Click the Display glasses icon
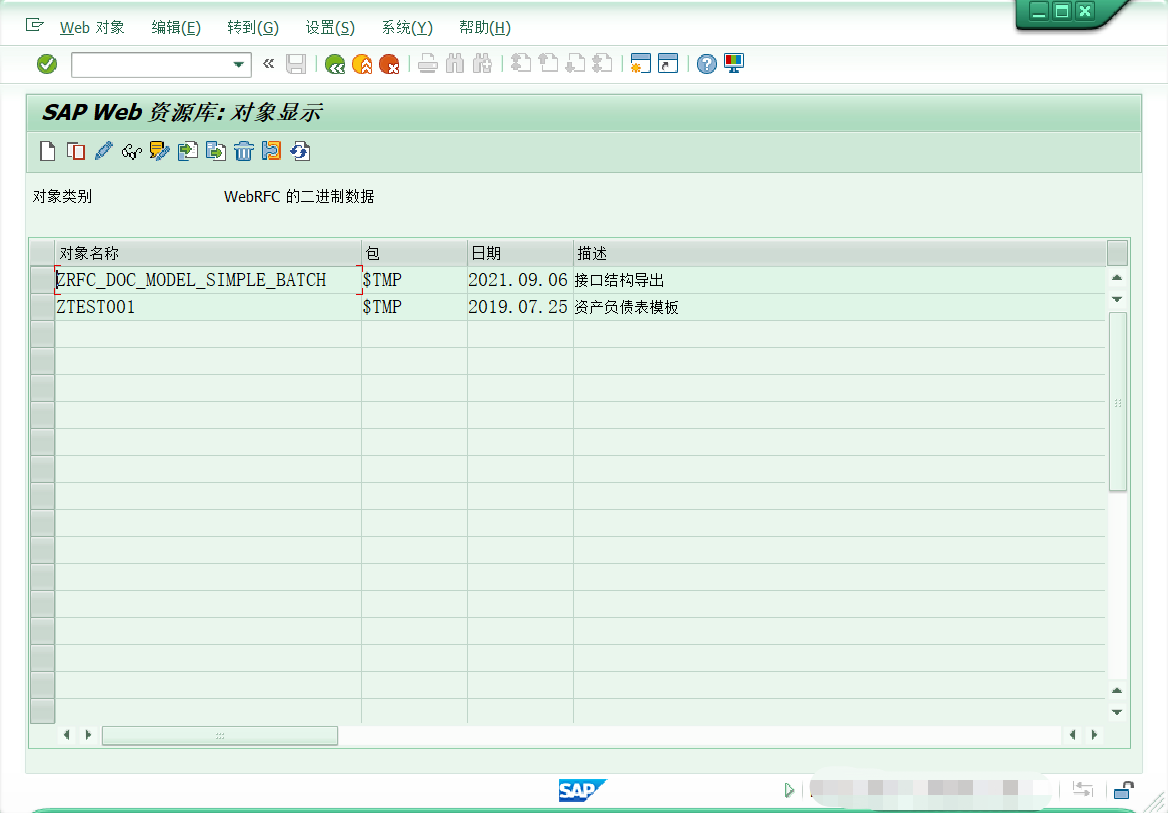The width and height of the screenshot is (1168, 813). 132,152
